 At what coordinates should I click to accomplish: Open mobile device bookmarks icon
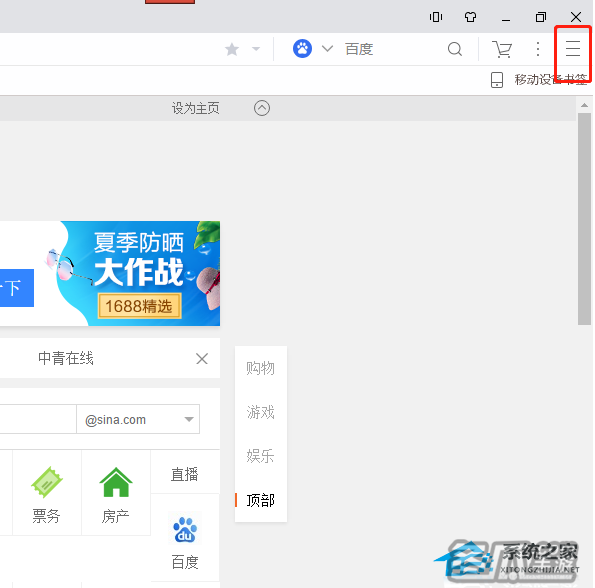click(x=497, y=80)
